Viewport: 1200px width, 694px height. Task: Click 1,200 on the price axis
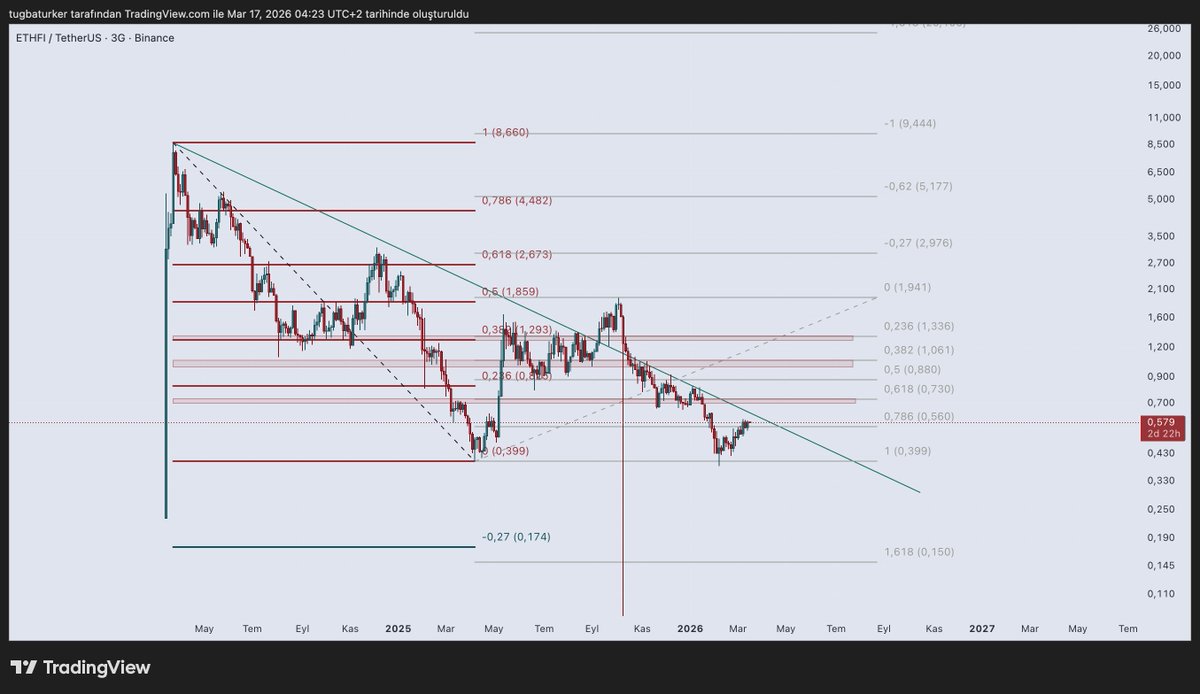[1163, 347]
